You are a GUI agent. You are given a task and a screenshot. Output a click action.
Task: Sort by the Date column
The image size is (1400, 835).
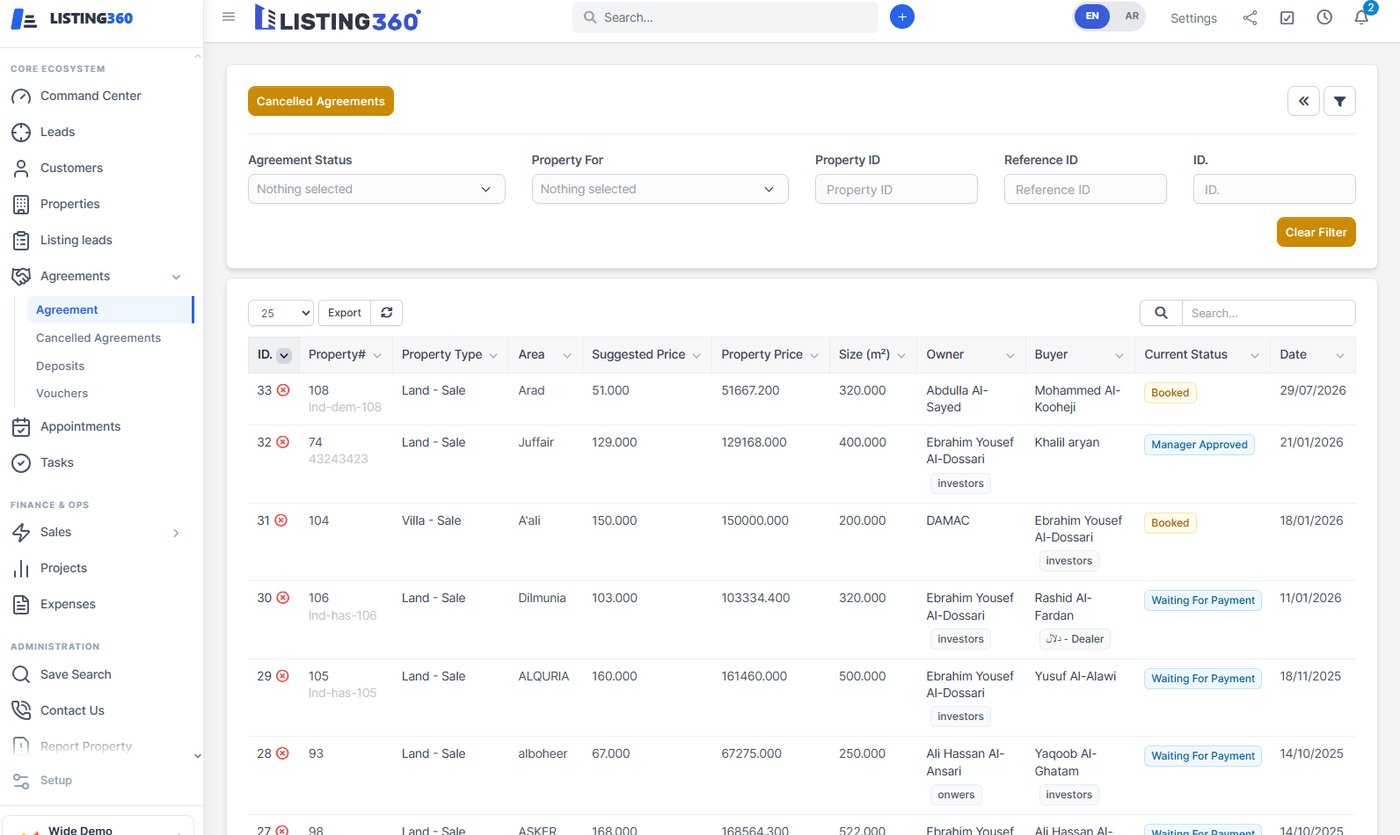[1313, 355]
